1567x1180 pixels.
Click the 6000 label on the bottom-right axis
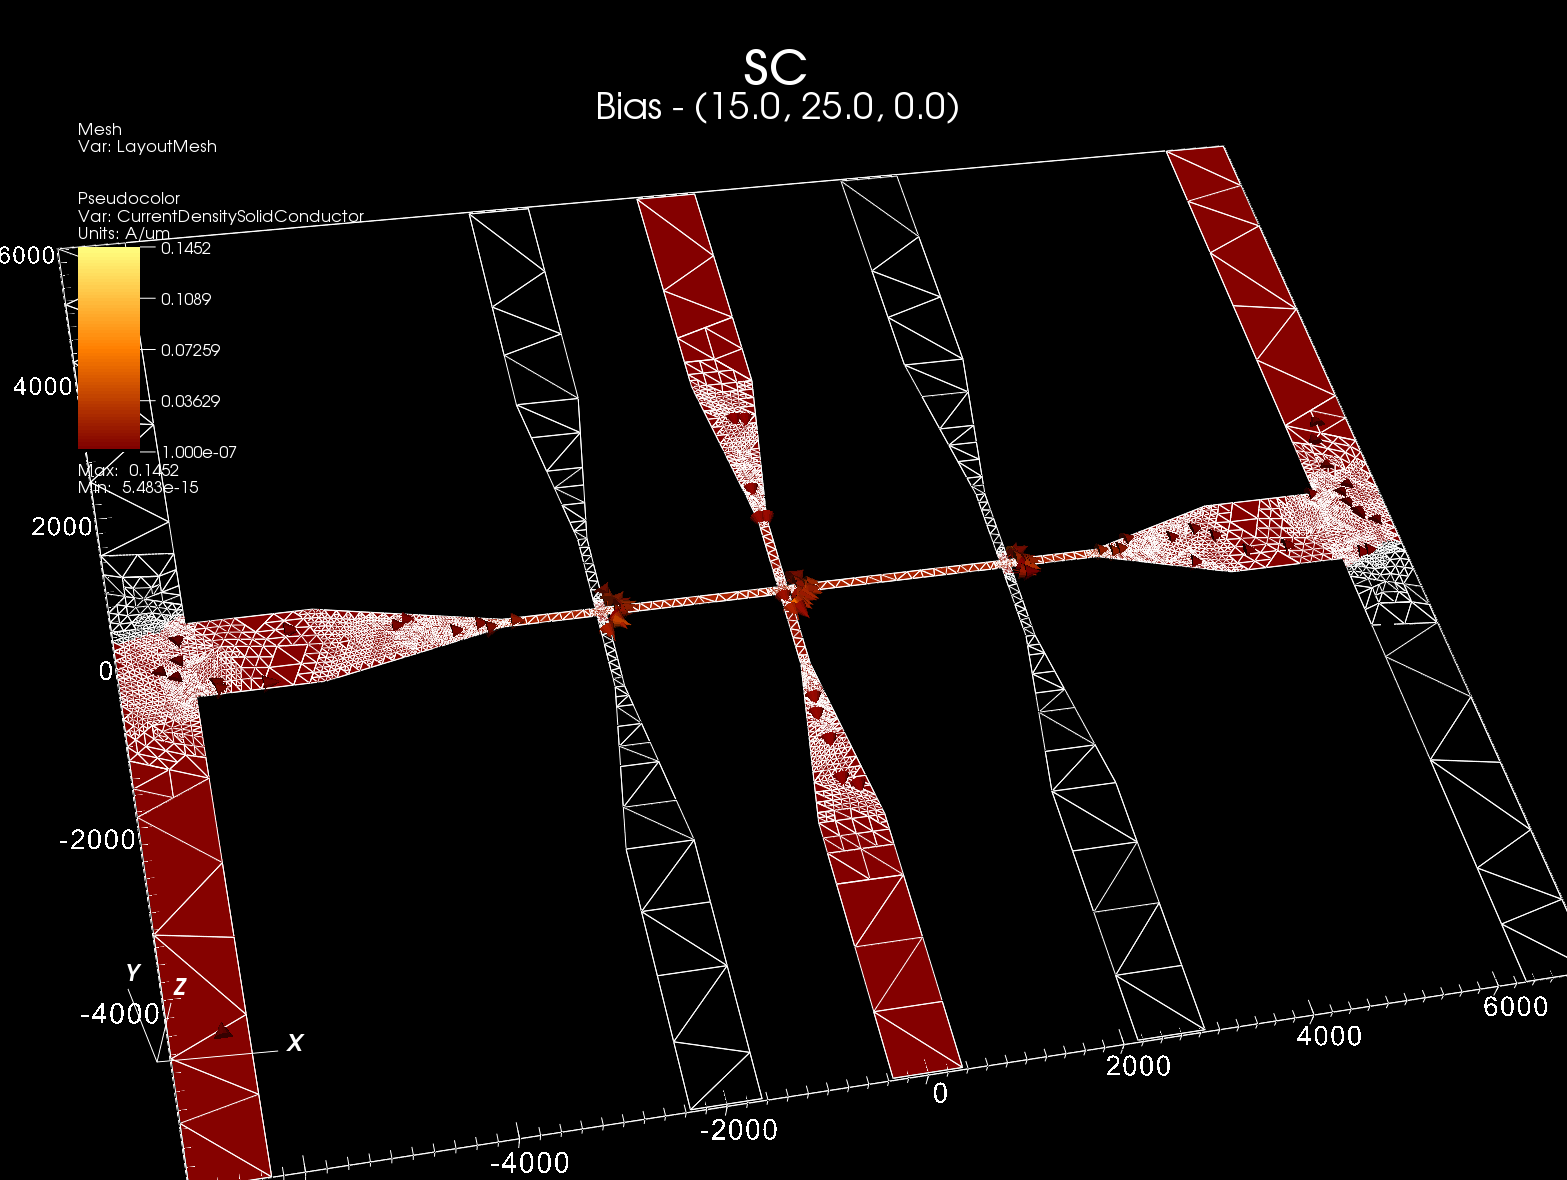1515,1006
